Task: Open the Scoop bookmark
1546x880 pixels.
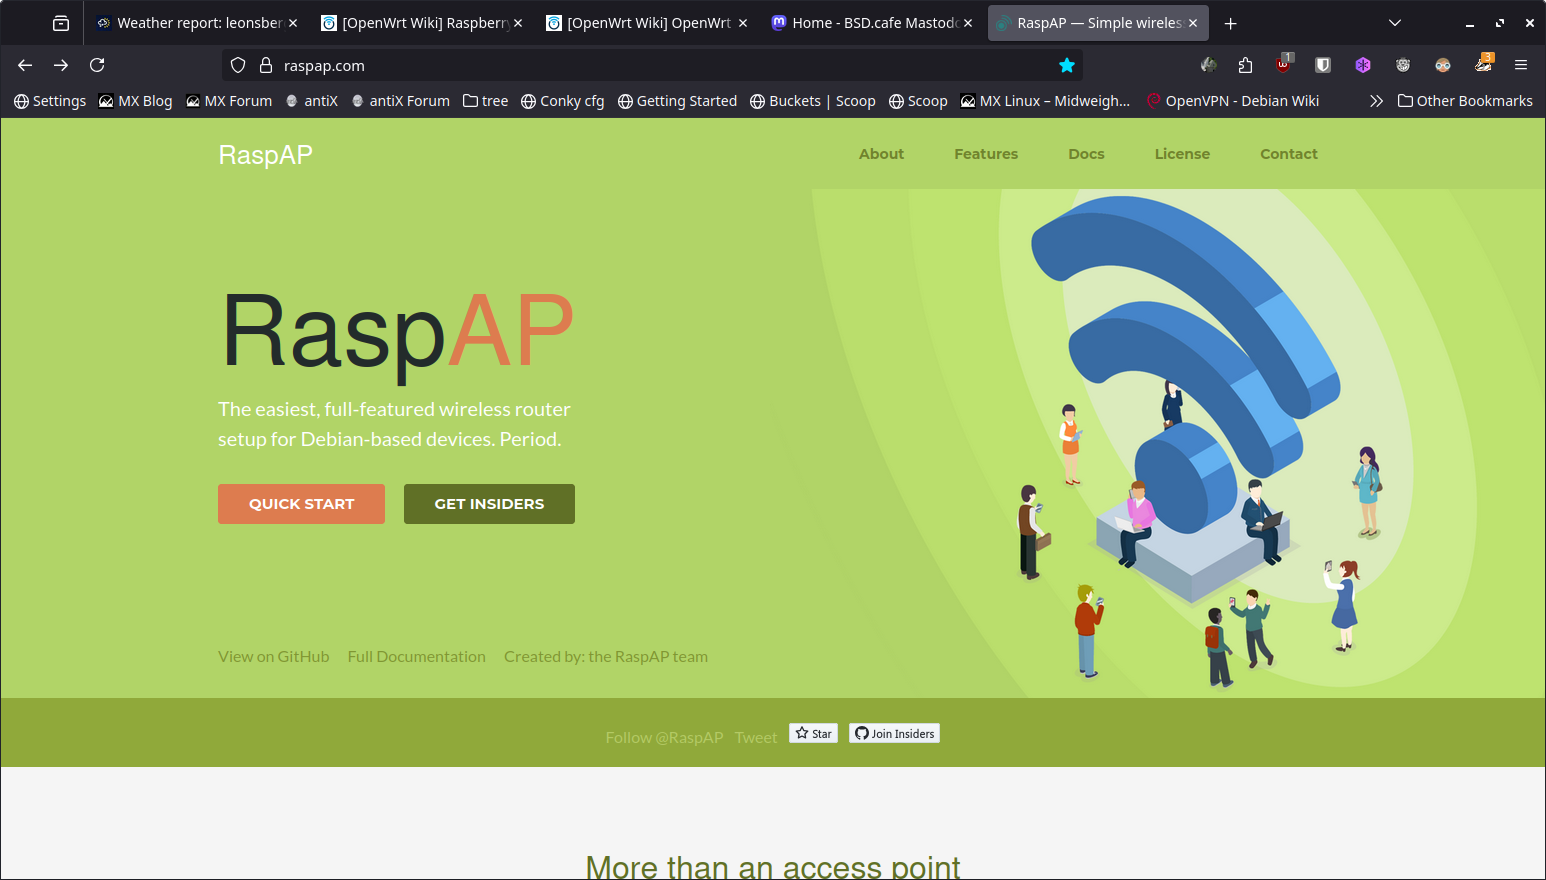Action: pos(918,101)
